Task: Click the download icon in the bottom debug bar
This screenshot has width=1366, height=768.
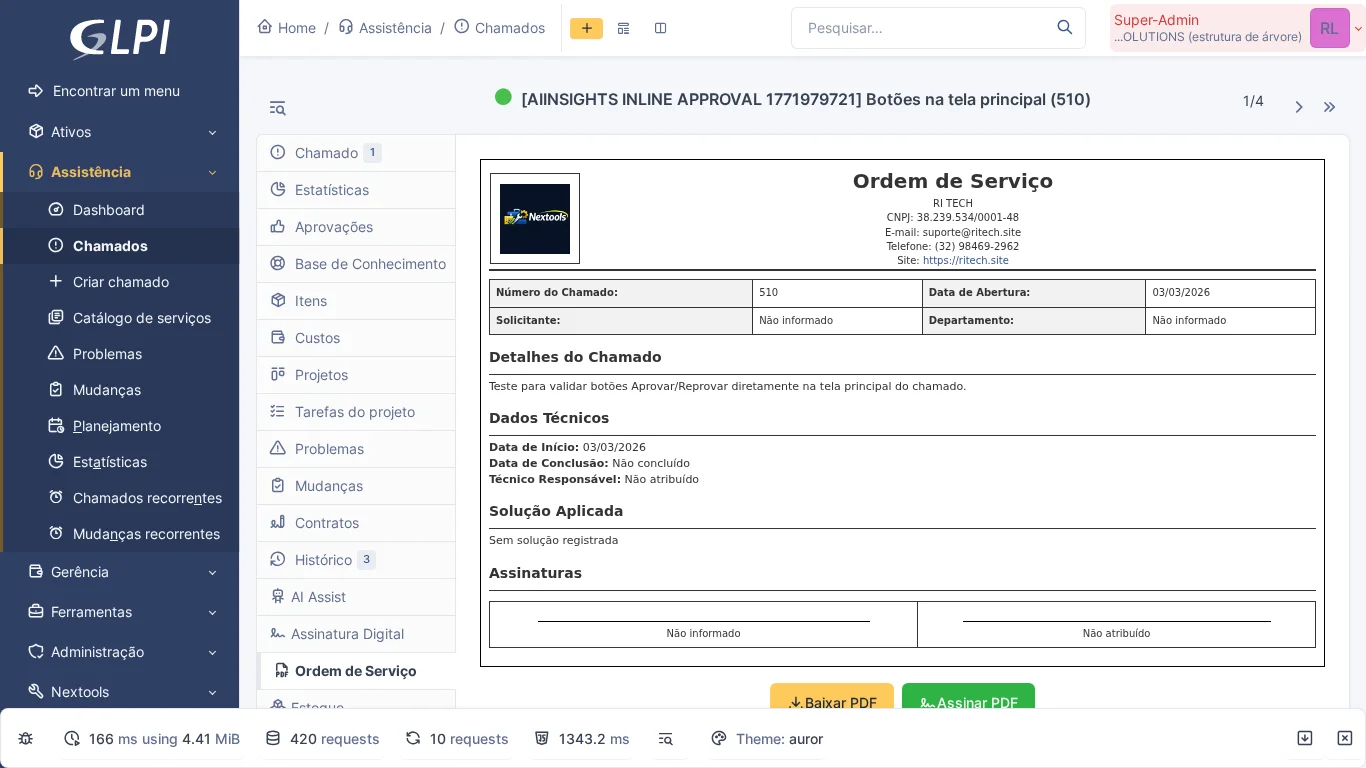Action: point(1305,738)
